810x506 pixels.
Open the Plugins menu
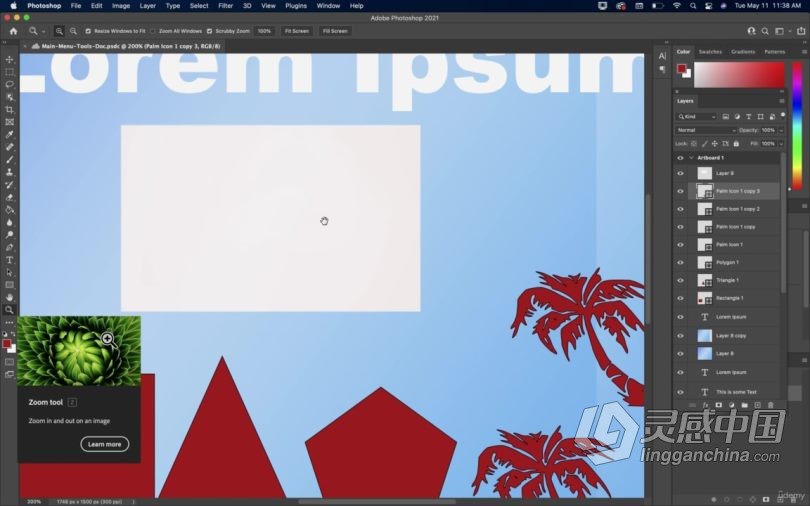[x=296, y=6]
